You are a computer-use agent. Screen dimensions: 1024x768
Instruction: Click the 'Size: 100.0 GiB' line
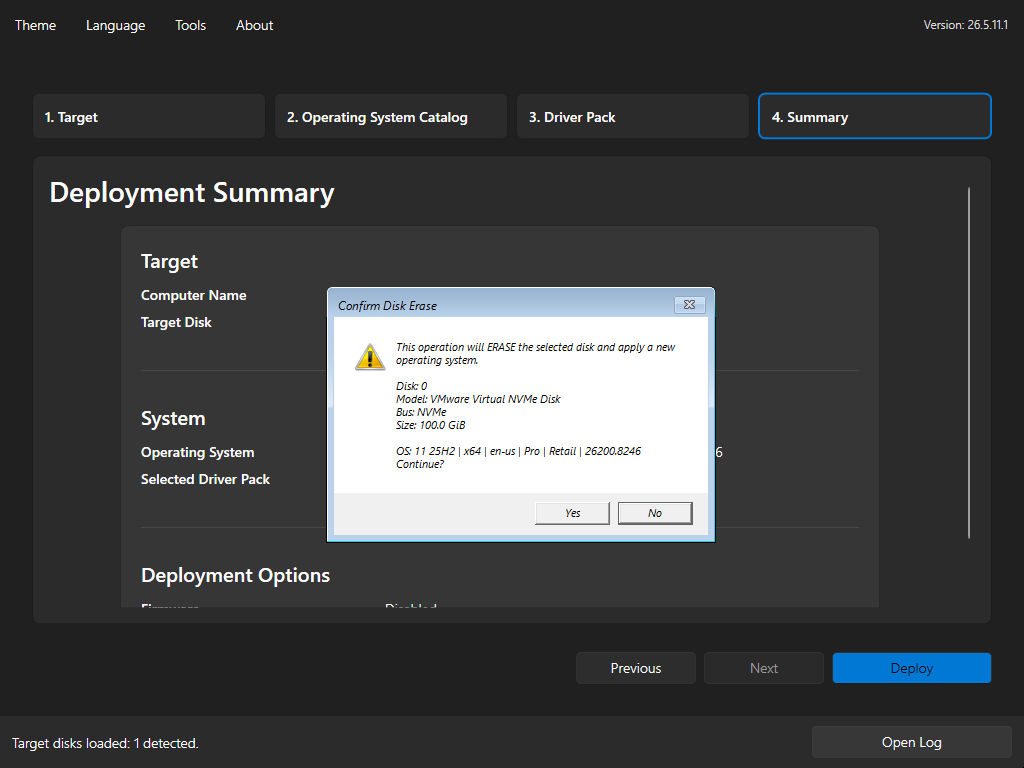click(430, 425)
